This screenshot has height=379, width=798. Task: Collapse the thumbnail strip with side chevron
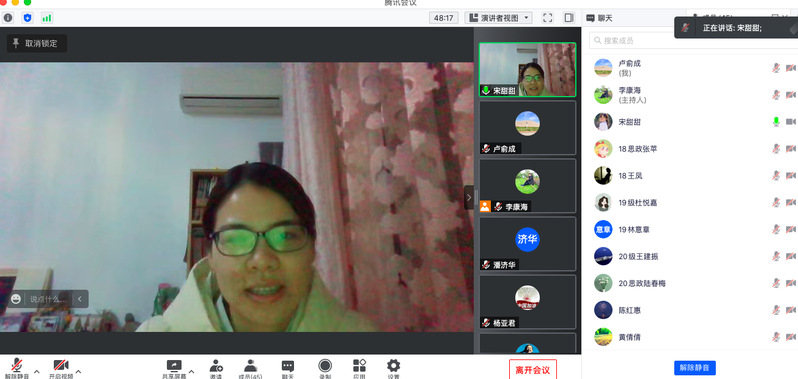(469, 197)
